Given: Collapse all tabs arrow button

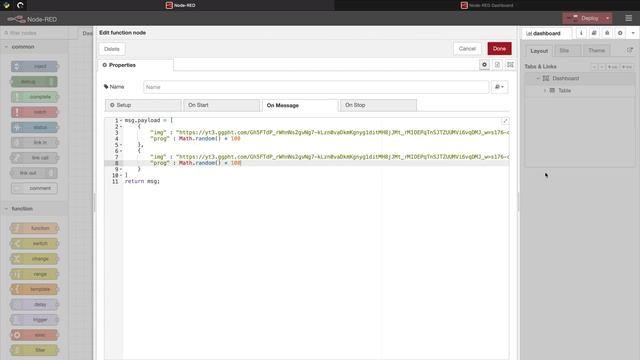Looking at the screenshot, I should coord(594,67).
